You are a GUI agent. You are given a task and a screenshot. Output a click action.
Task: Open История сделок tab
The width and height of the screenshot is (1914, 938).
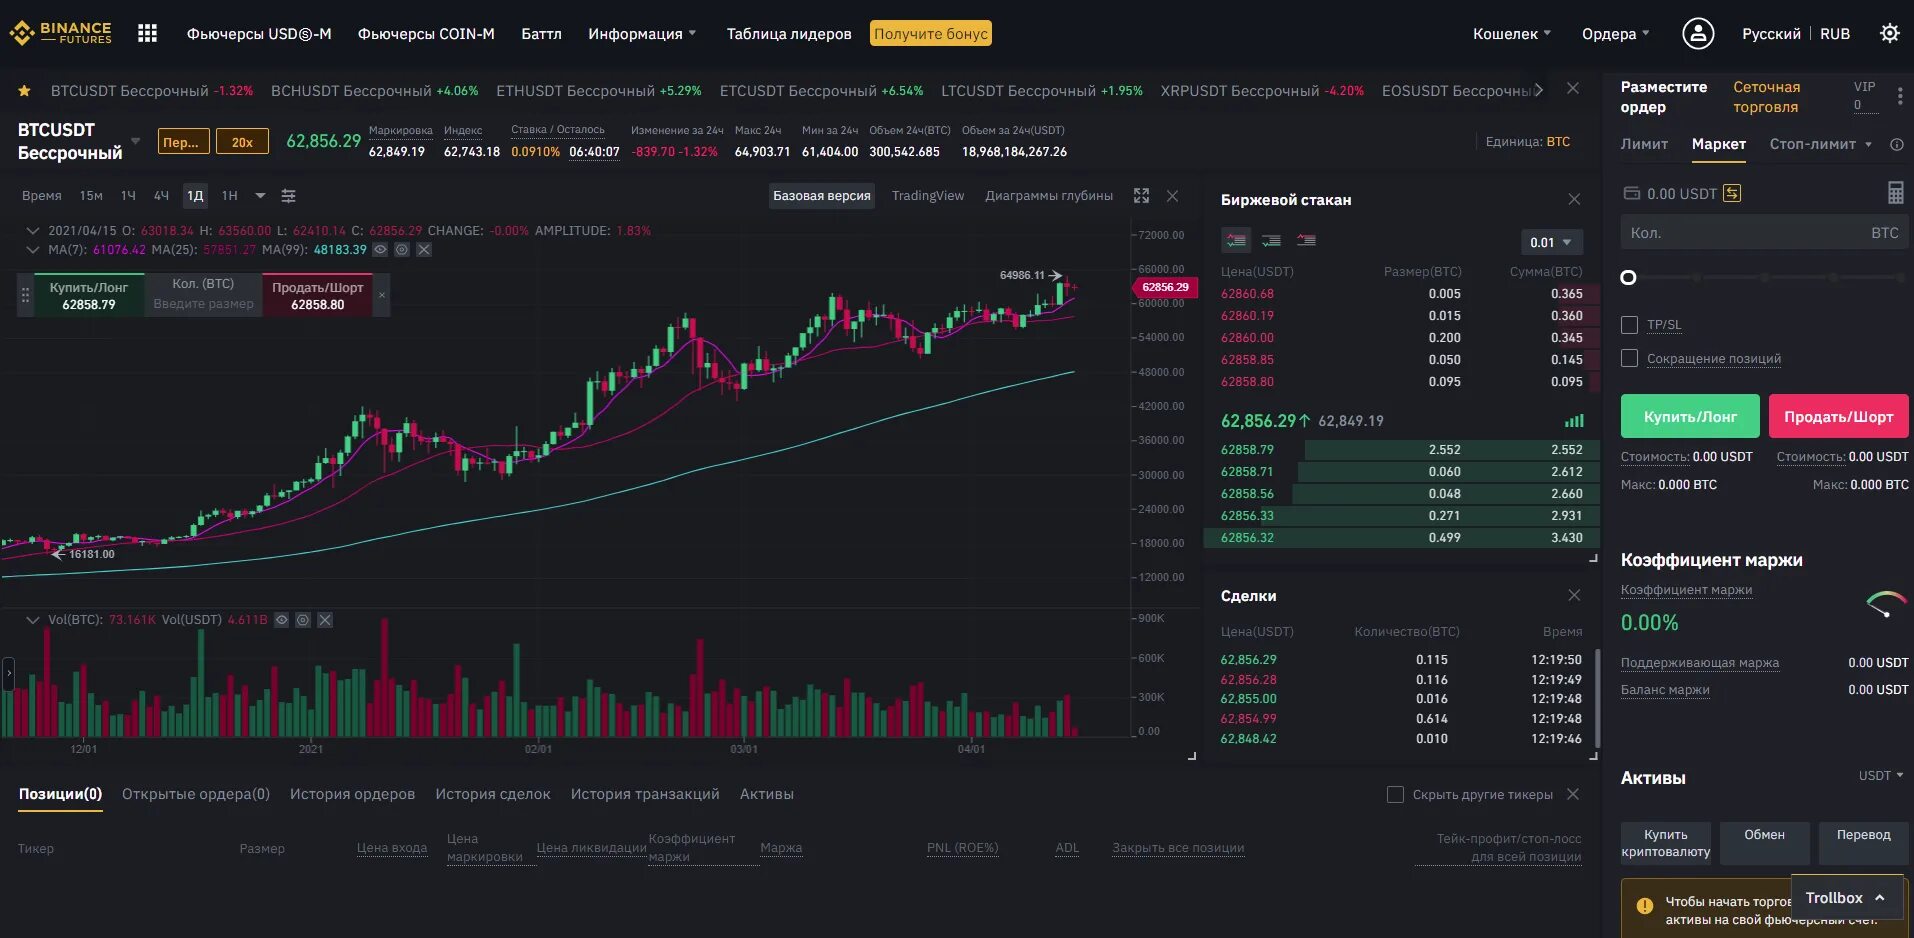pyautogui.click(x=493, y=794)
